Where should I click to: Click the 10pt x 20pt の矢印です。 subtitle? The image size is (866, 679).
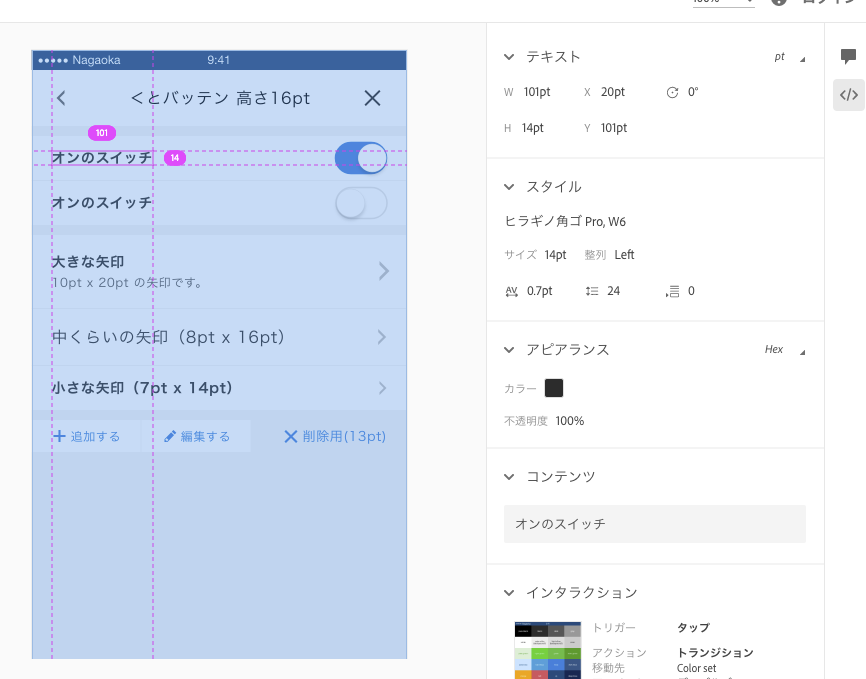point(128,283)
